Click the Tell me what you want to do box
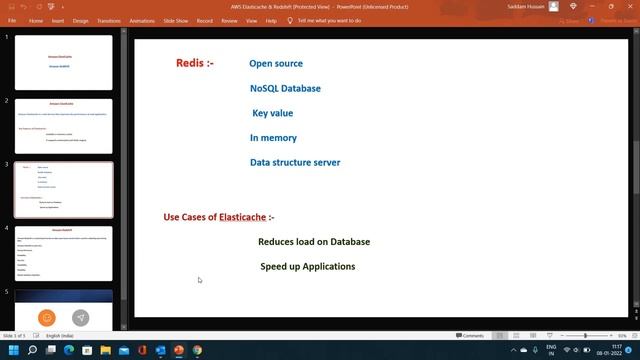Screen dimensions: 640x360 [329, 20]
